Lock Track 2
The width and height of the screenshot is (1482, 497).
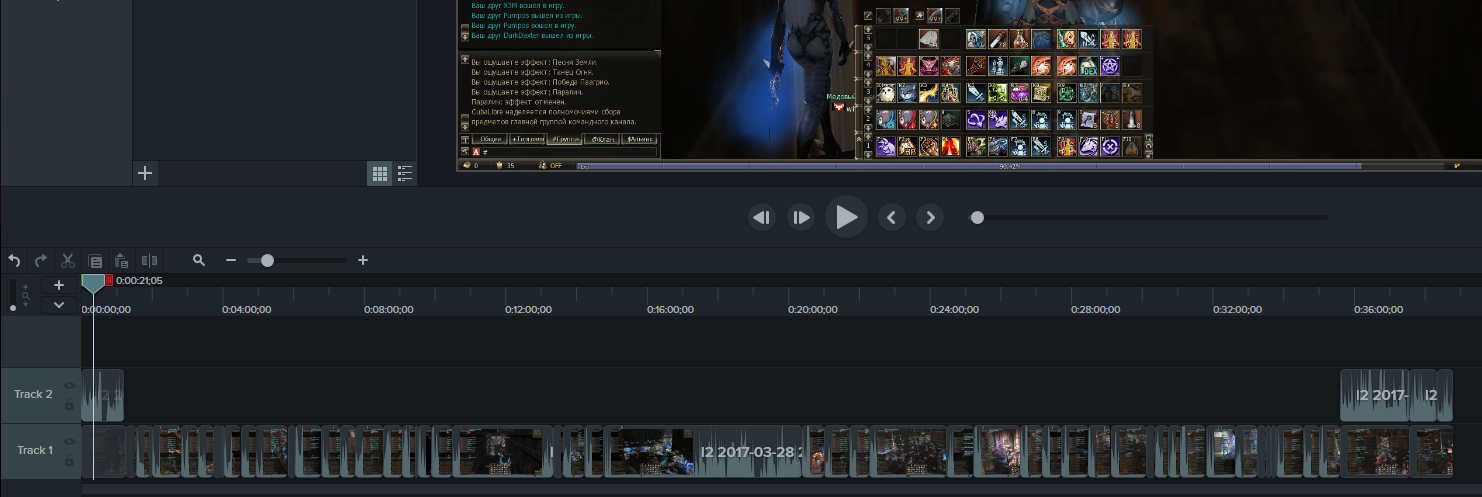(69, 405)
